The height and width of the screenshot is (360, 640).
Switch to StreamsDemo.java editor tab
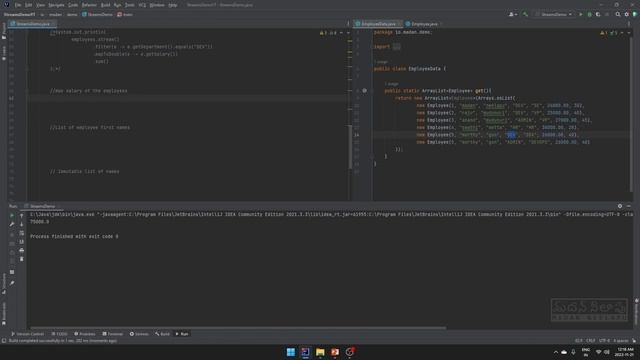tap(33, 24)
